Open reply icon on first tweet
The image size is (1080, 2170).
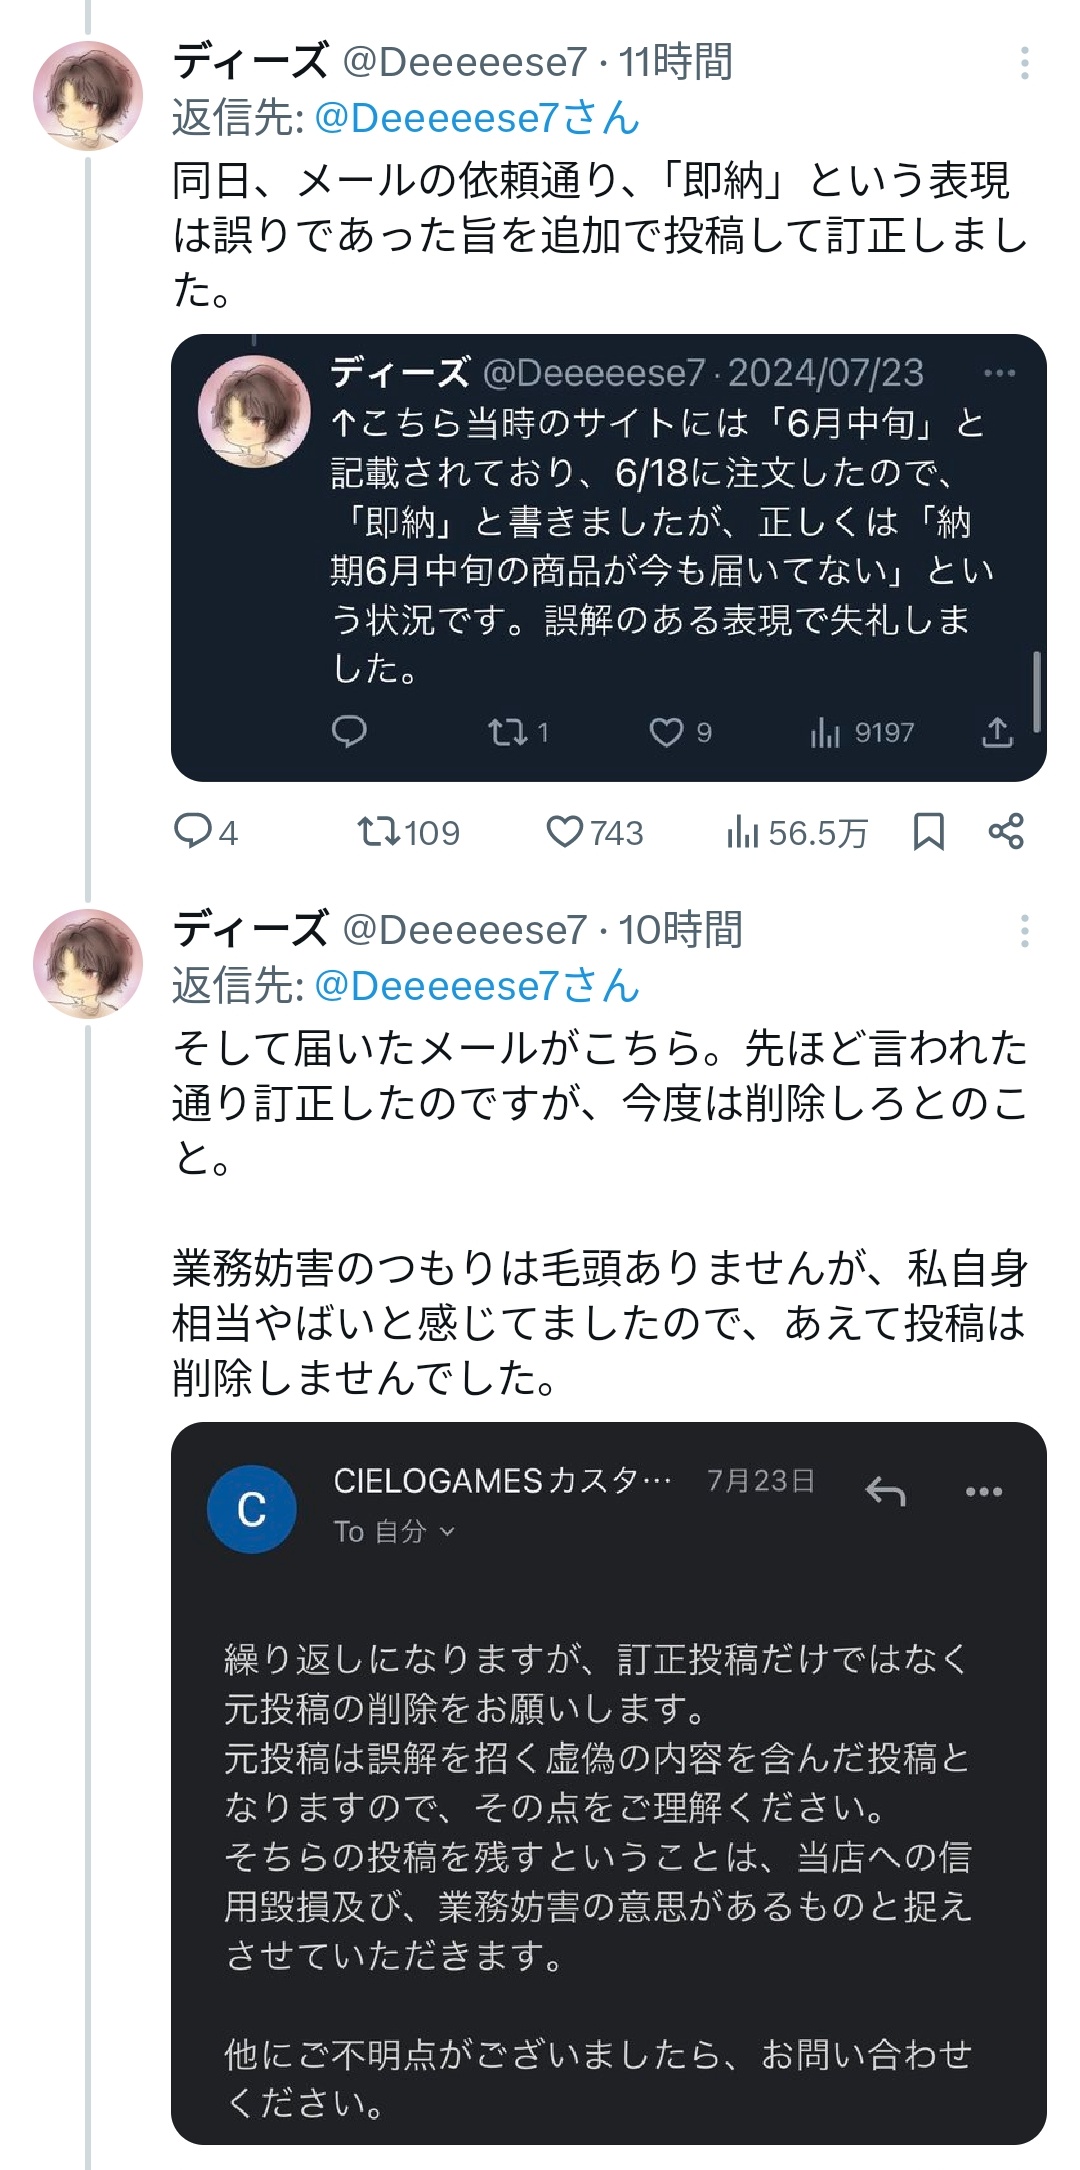192,832
